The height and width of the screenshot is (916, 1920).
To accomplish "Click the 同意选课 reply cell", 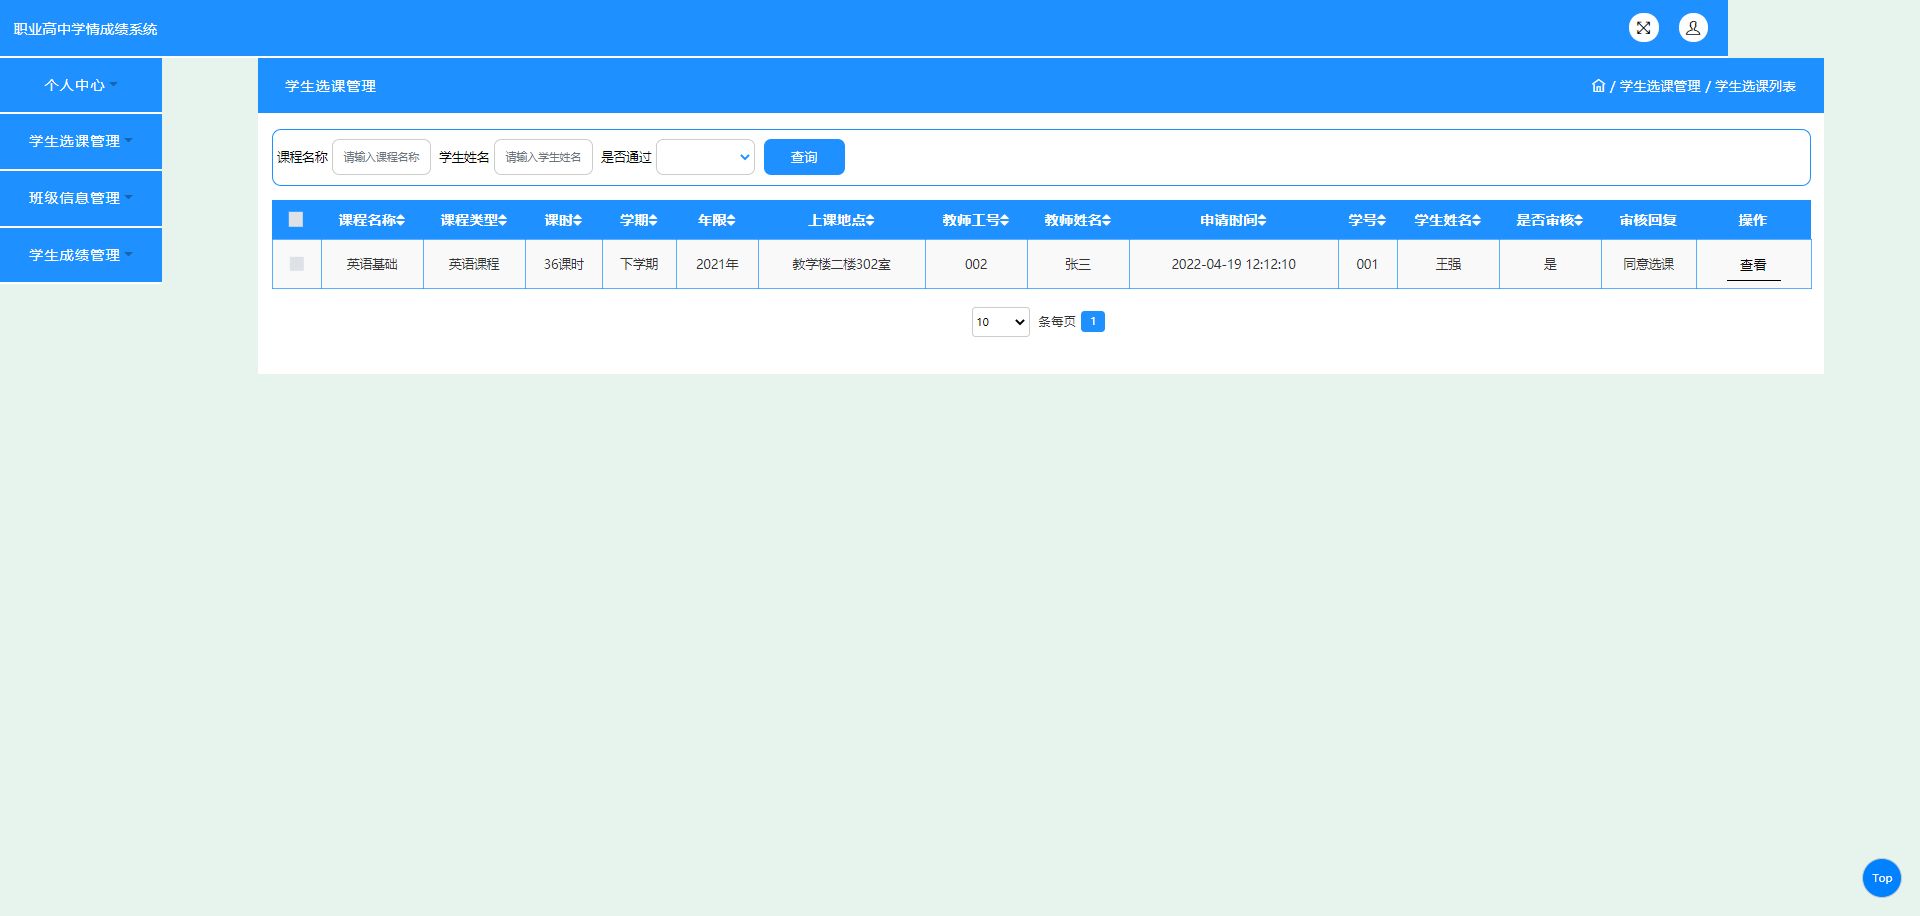I will click(x=1648, y=264).
